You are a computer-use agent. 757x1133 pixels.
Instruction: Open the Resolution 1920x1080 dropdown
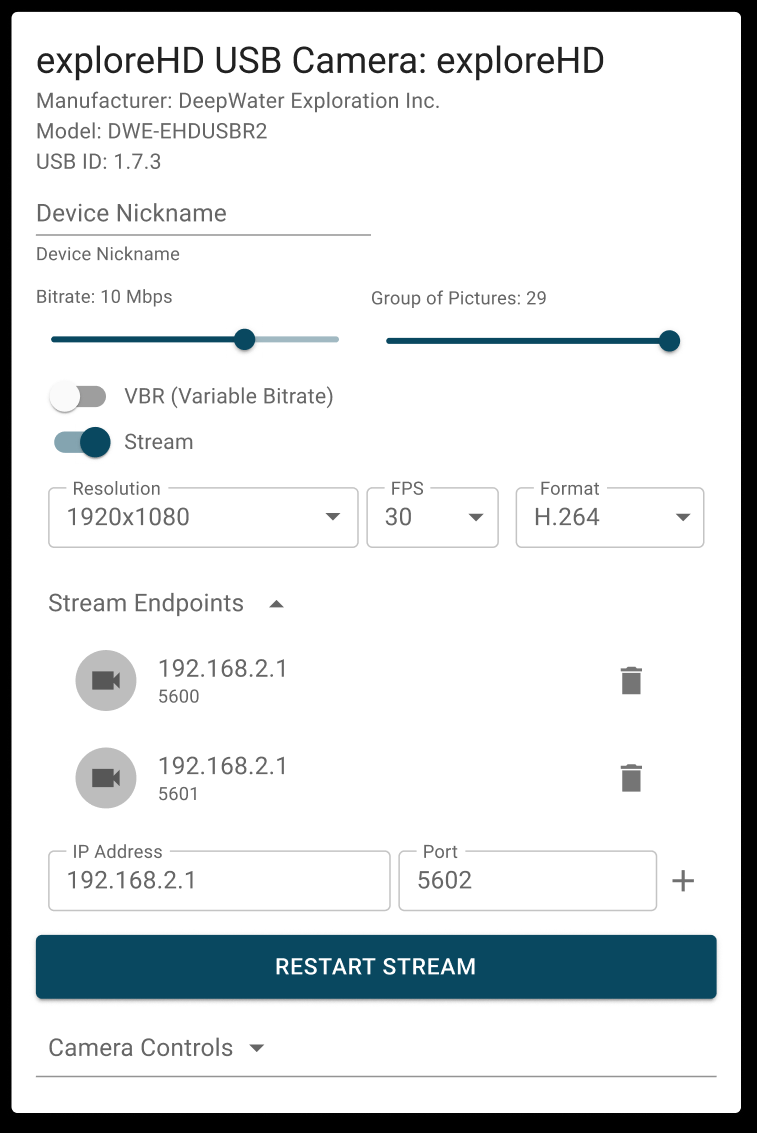click(203, 517)
